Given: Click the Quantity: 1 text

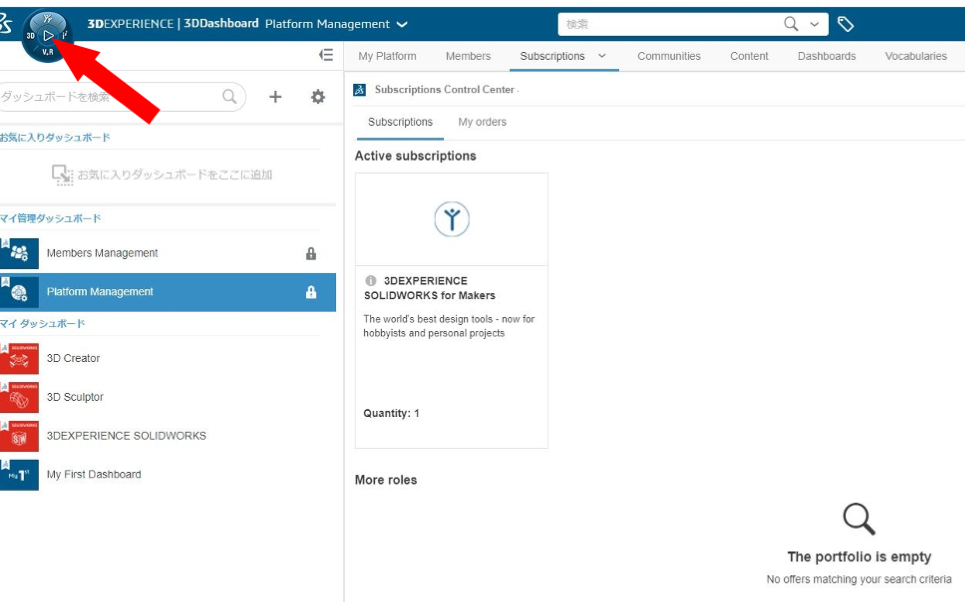Looking at the screenshot, I should pos(391,413).
